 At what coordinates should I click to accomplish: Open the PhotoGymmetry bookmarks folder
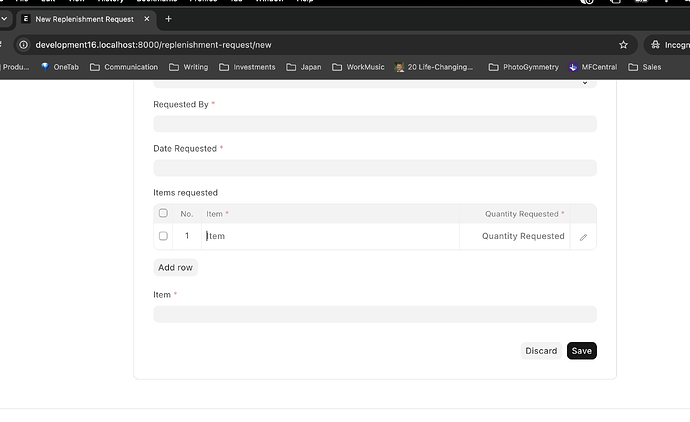tap(524, 67)
